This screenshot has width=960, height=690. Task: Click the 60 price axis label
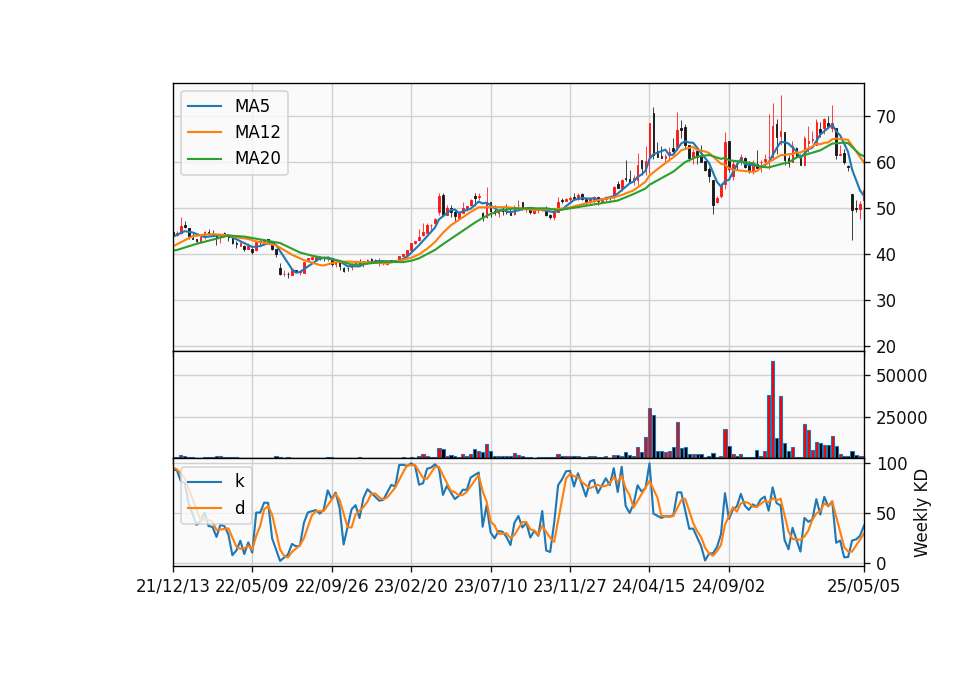[885, 163]
